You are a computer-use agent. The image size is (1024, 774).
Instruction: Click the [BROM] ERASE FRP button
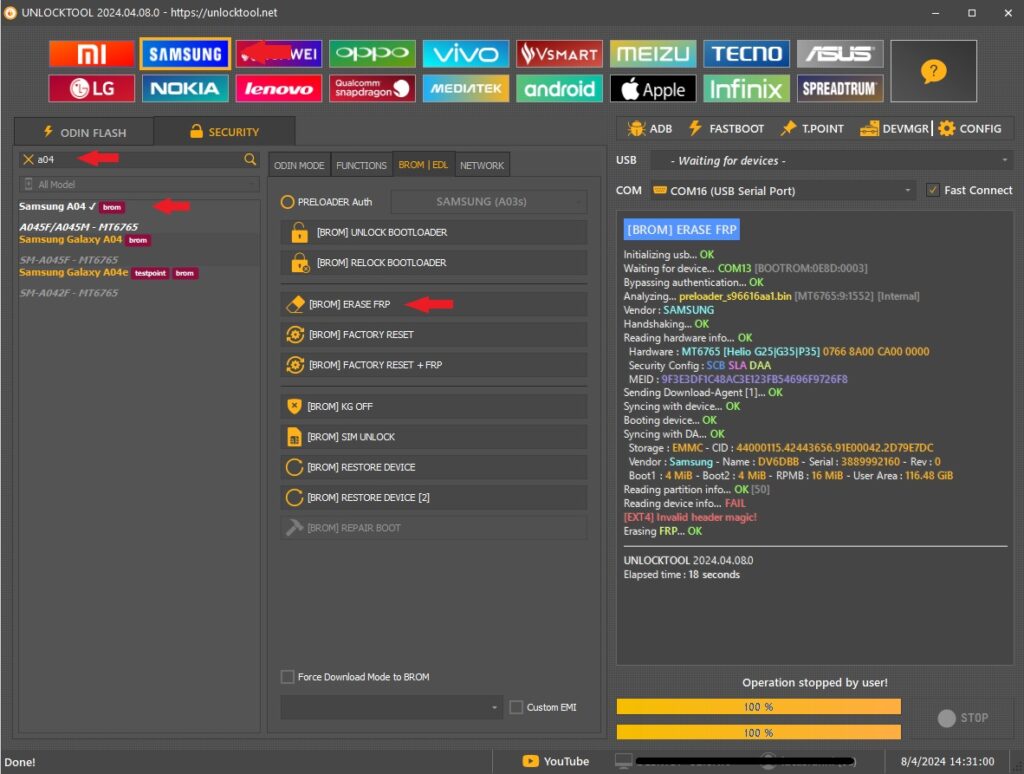[x=433, y=304]
